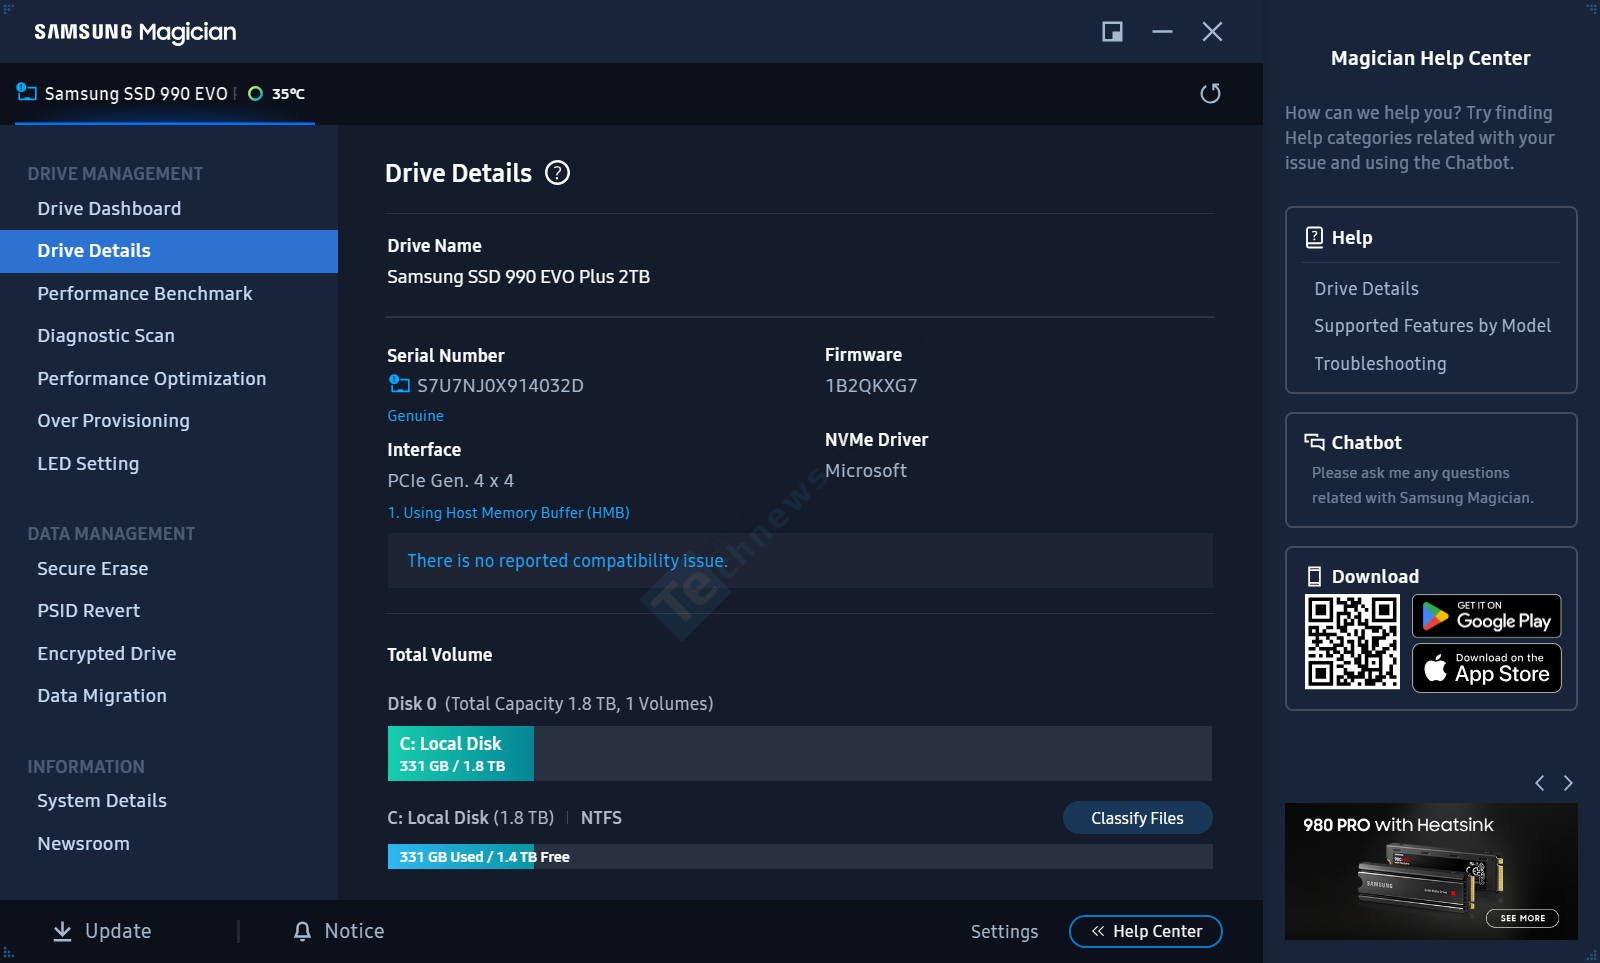Show the previous promo banner
This screenshot has height=963, width=1600.
coord(1540,783)
